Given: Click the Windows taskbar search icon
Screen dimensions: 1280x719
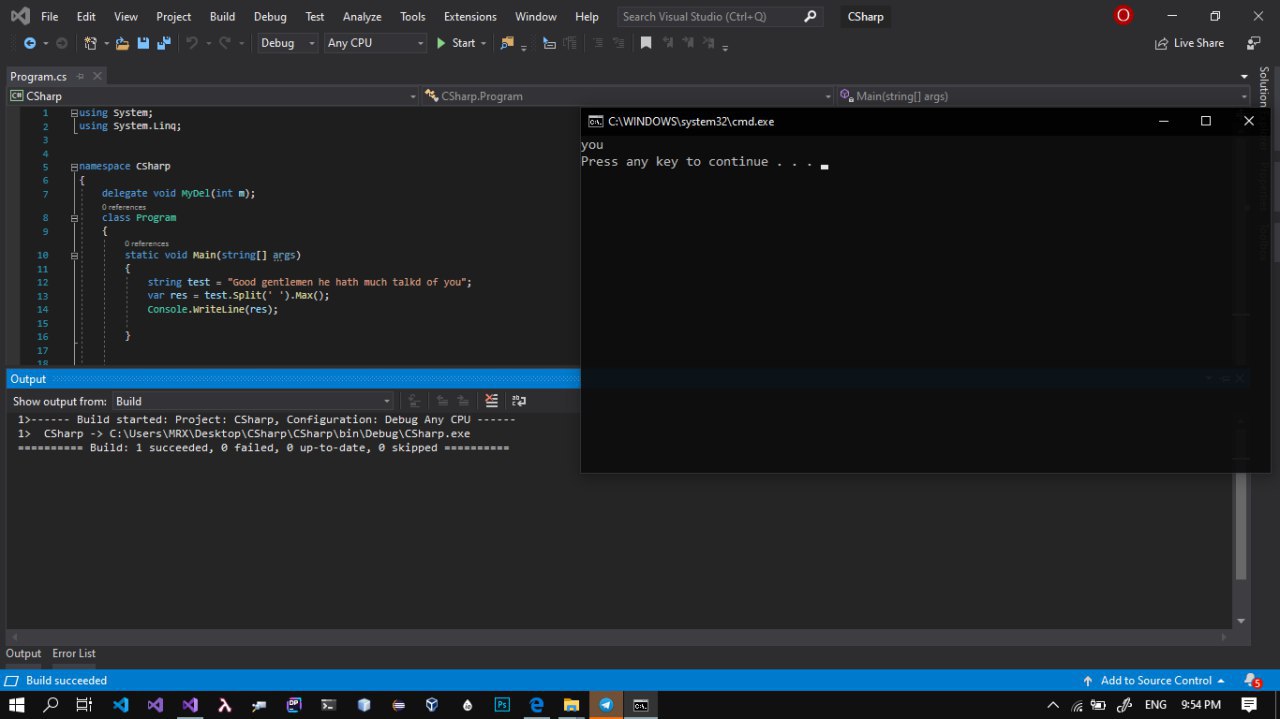Looking at the screenshot, I should 51,705.
